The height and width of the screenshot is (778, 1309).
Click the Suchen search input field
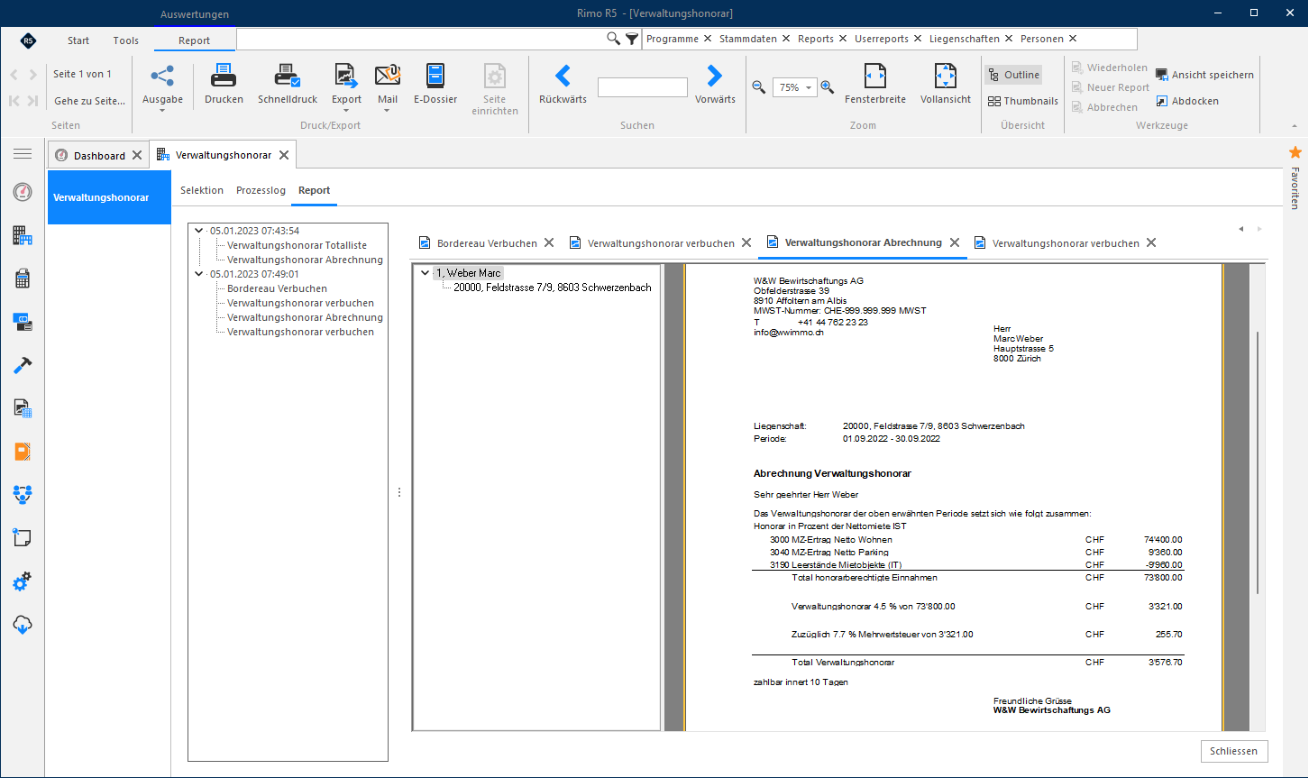[643, 88]
